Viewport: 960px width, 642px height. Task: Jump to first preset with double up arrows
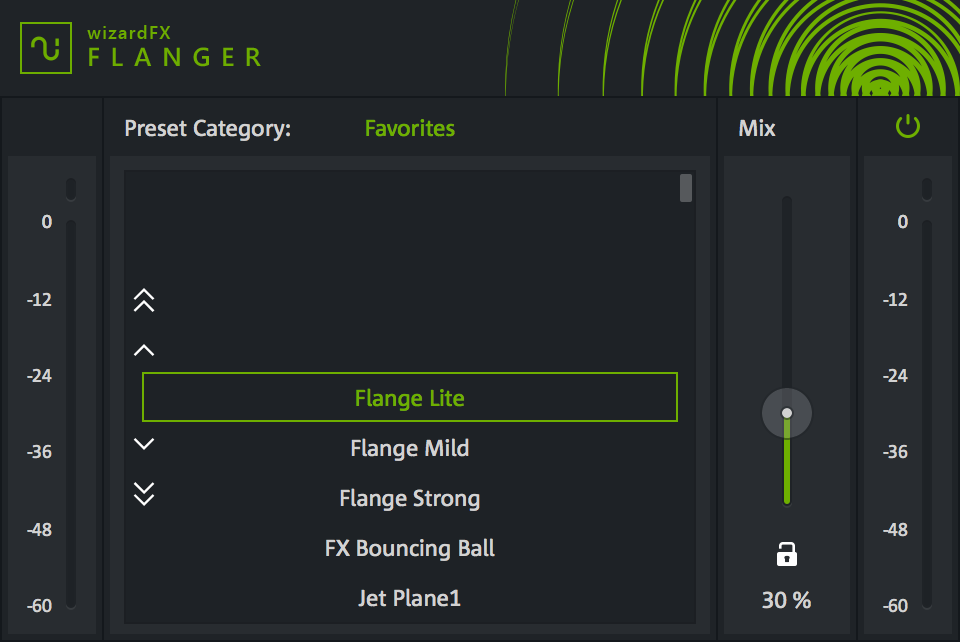click(x=144, y=300)
